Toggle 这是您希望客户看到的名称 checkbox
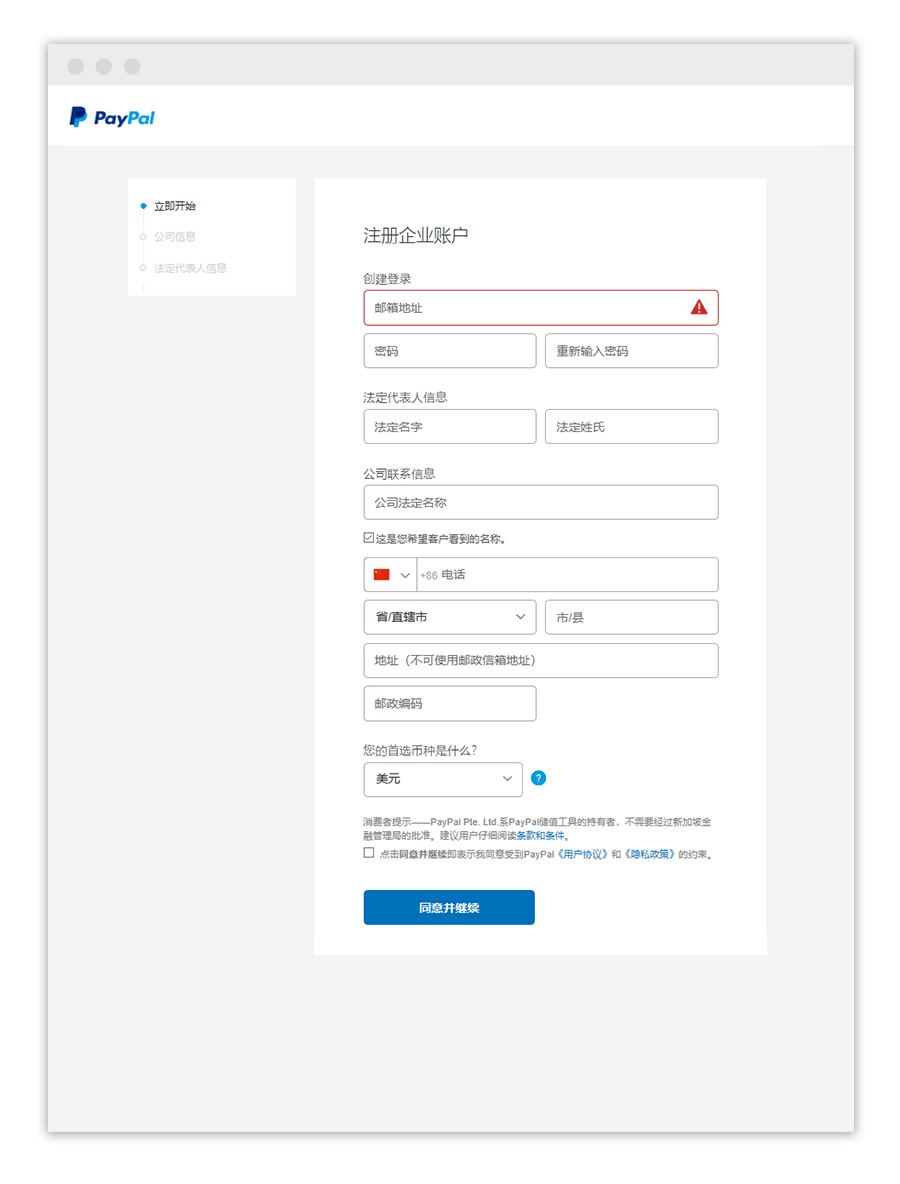This screenshot has height=1184, width=900. pyautogui.click(x=368, y=538)
